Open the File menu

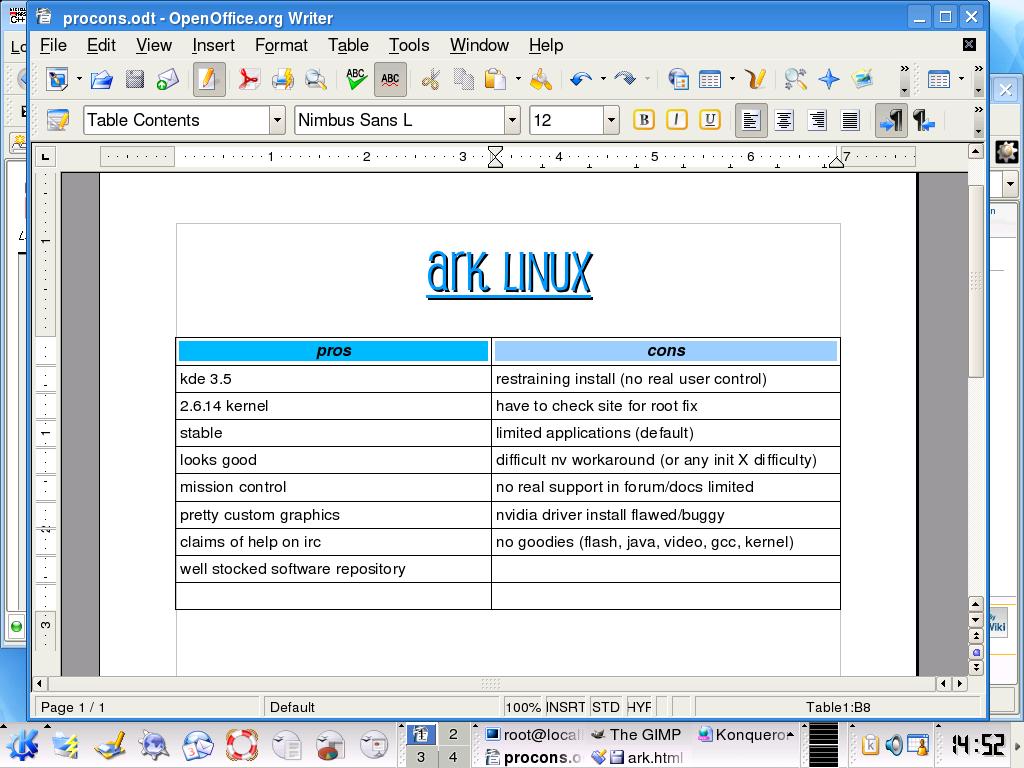(x=53, y=45)
